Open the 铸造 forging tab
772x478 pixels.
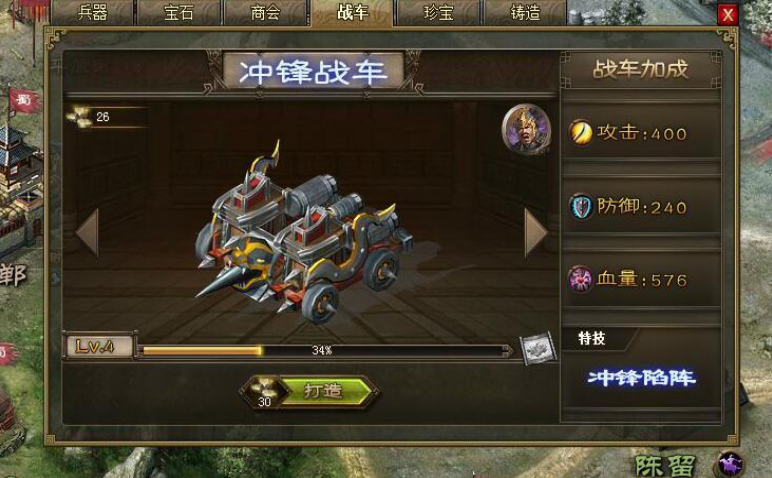pyautogui.click(x=525, y=12)
